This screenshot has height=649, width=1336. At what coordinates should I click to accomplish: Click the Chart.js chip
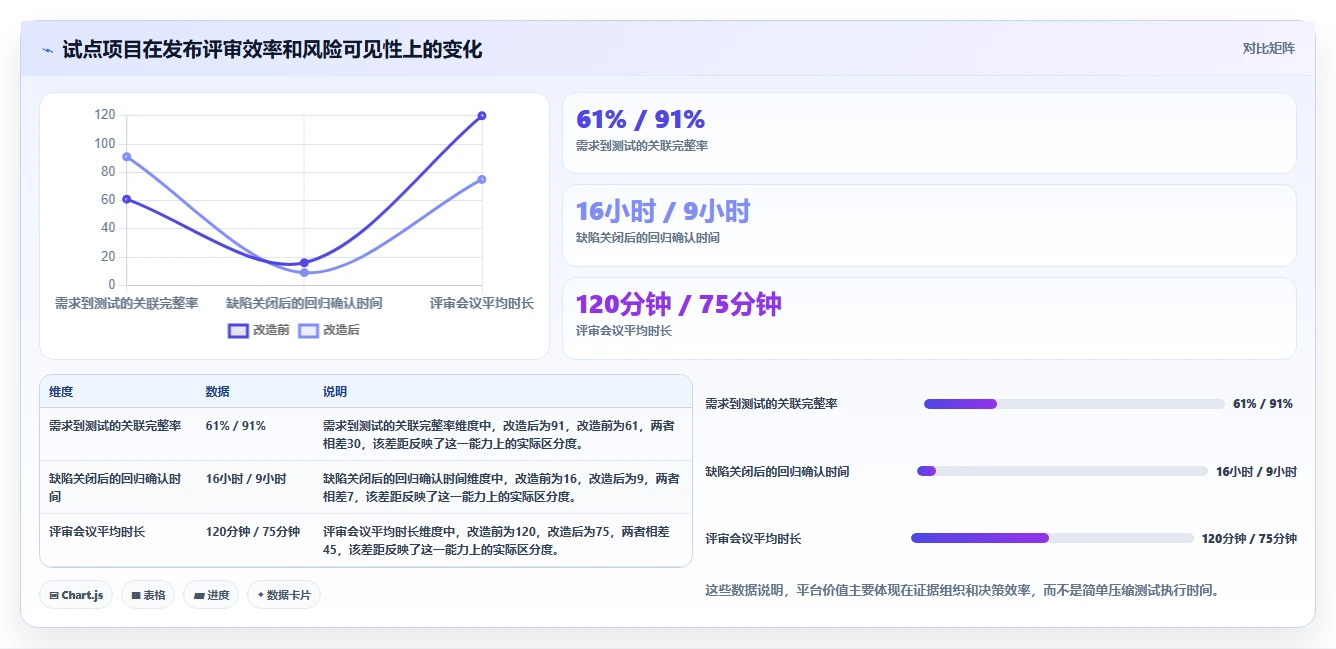(x=77, y=595)
